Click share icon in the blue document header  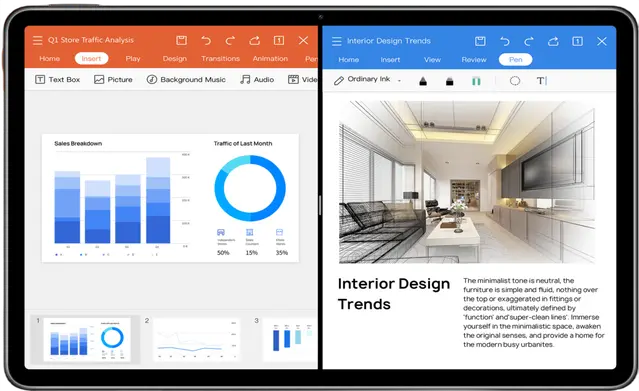553,41
